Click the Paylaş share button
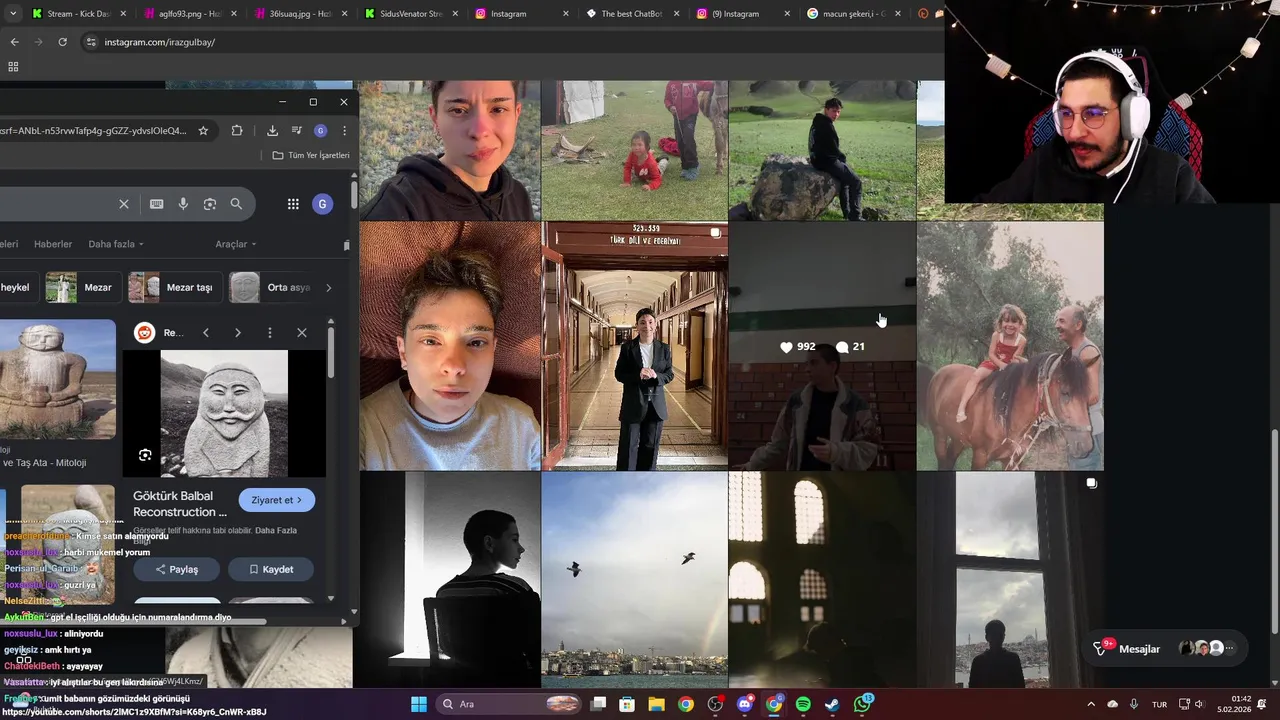 click(177, 569)
